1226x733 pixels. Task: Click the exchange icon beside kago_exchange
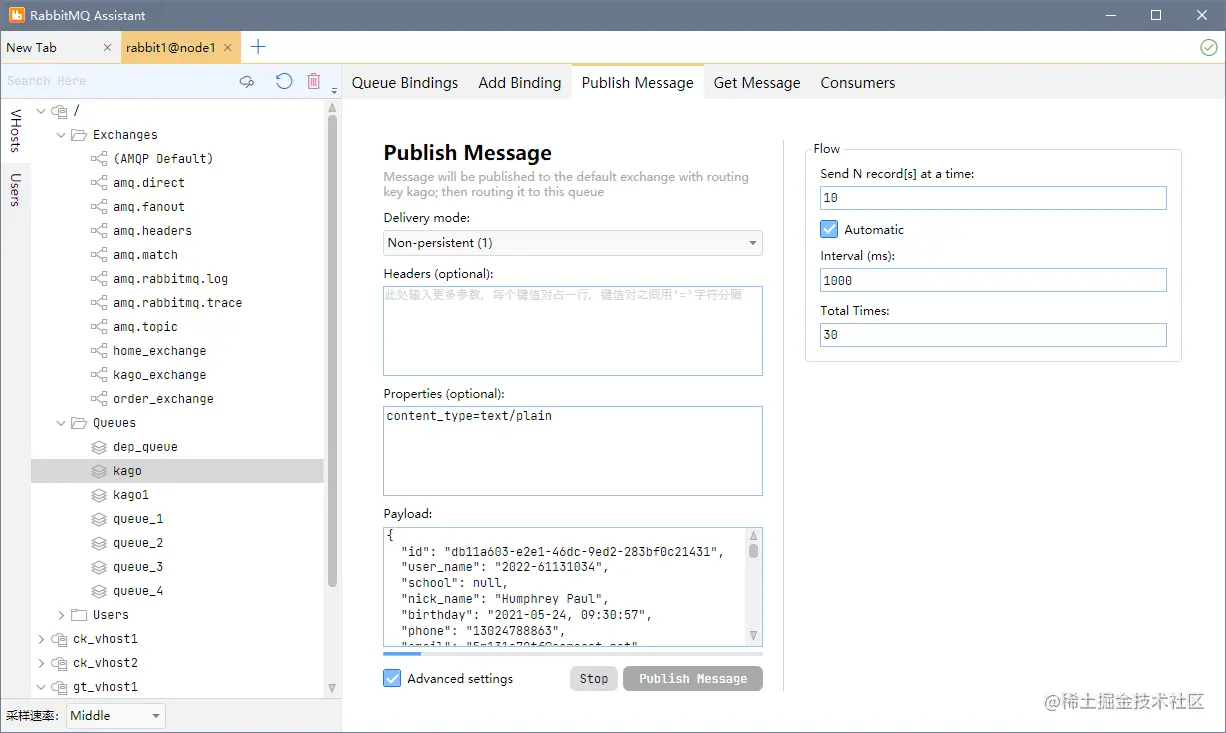point(99,375)
